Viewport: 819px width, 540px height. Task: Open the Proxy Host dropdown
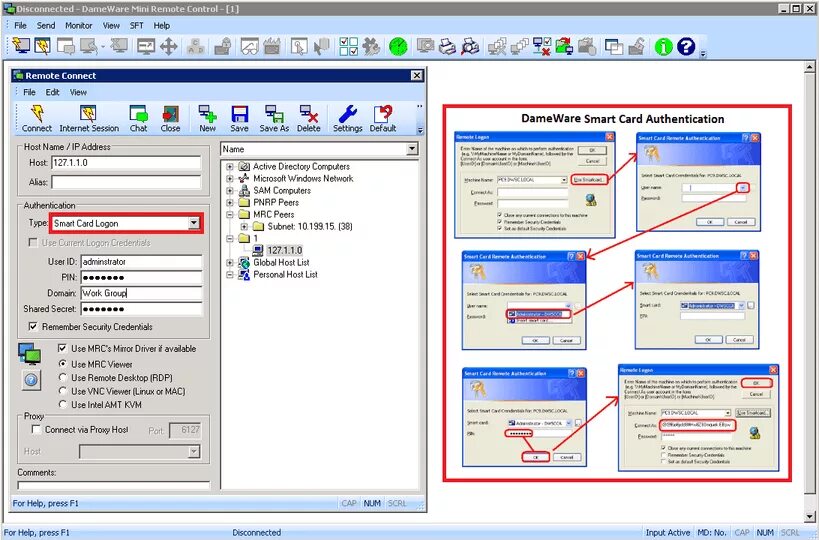point(194,451)
